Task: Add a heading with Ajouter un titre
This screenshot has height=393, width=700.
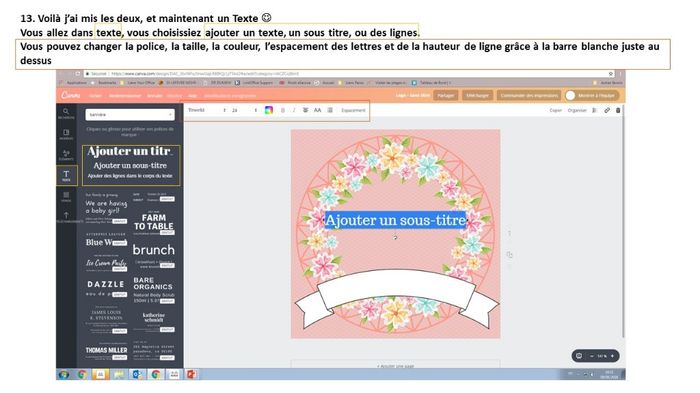Action: 129,151
